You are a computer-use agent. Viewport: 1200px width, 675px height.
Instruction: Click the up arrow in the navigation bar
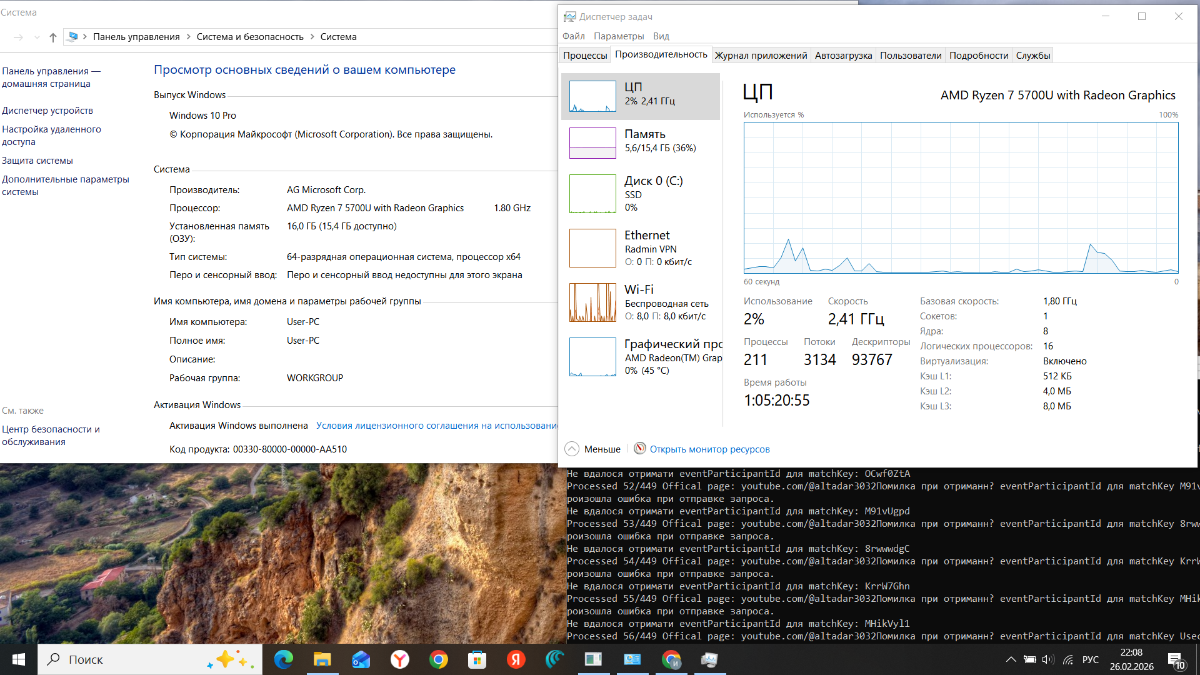[52, 37]
